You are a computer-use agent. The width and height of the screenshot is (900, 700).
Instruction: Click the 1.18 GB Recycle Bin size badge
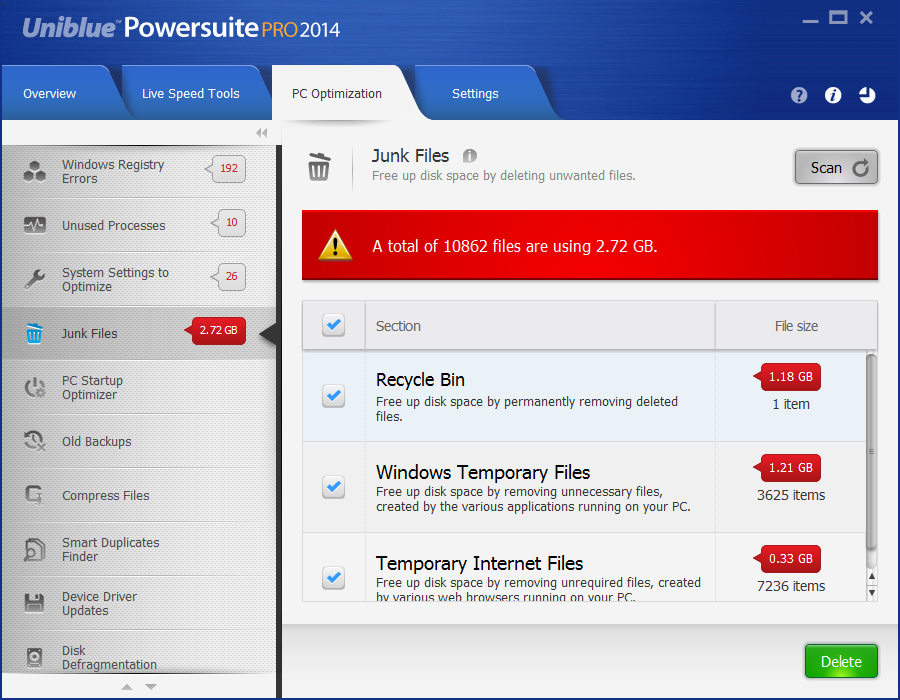coord(788,377)
